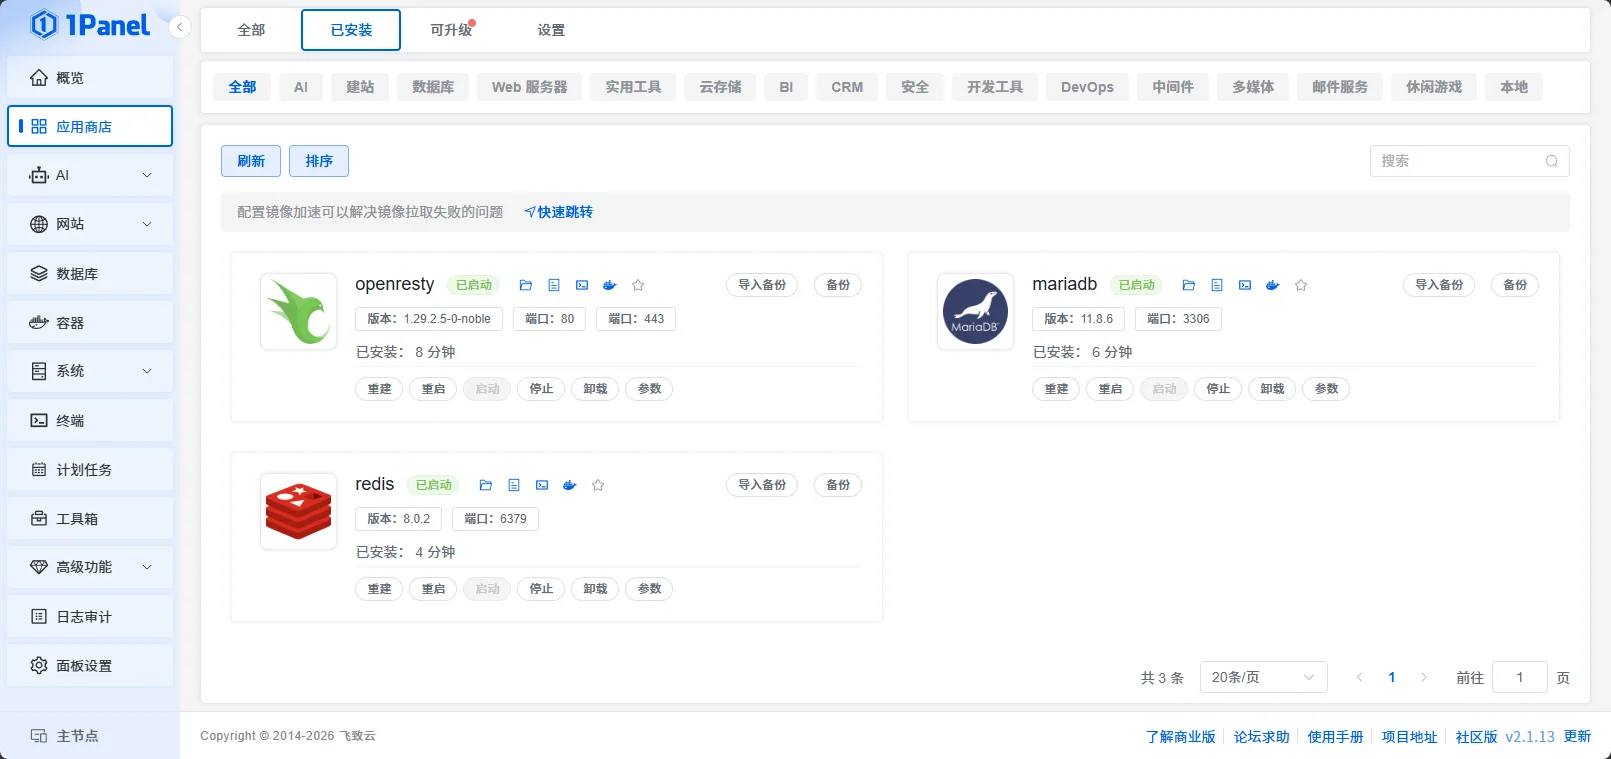Toggle the mariadb favorite star
Viewport: 1611px width, 759px height.
[1301, 285]
